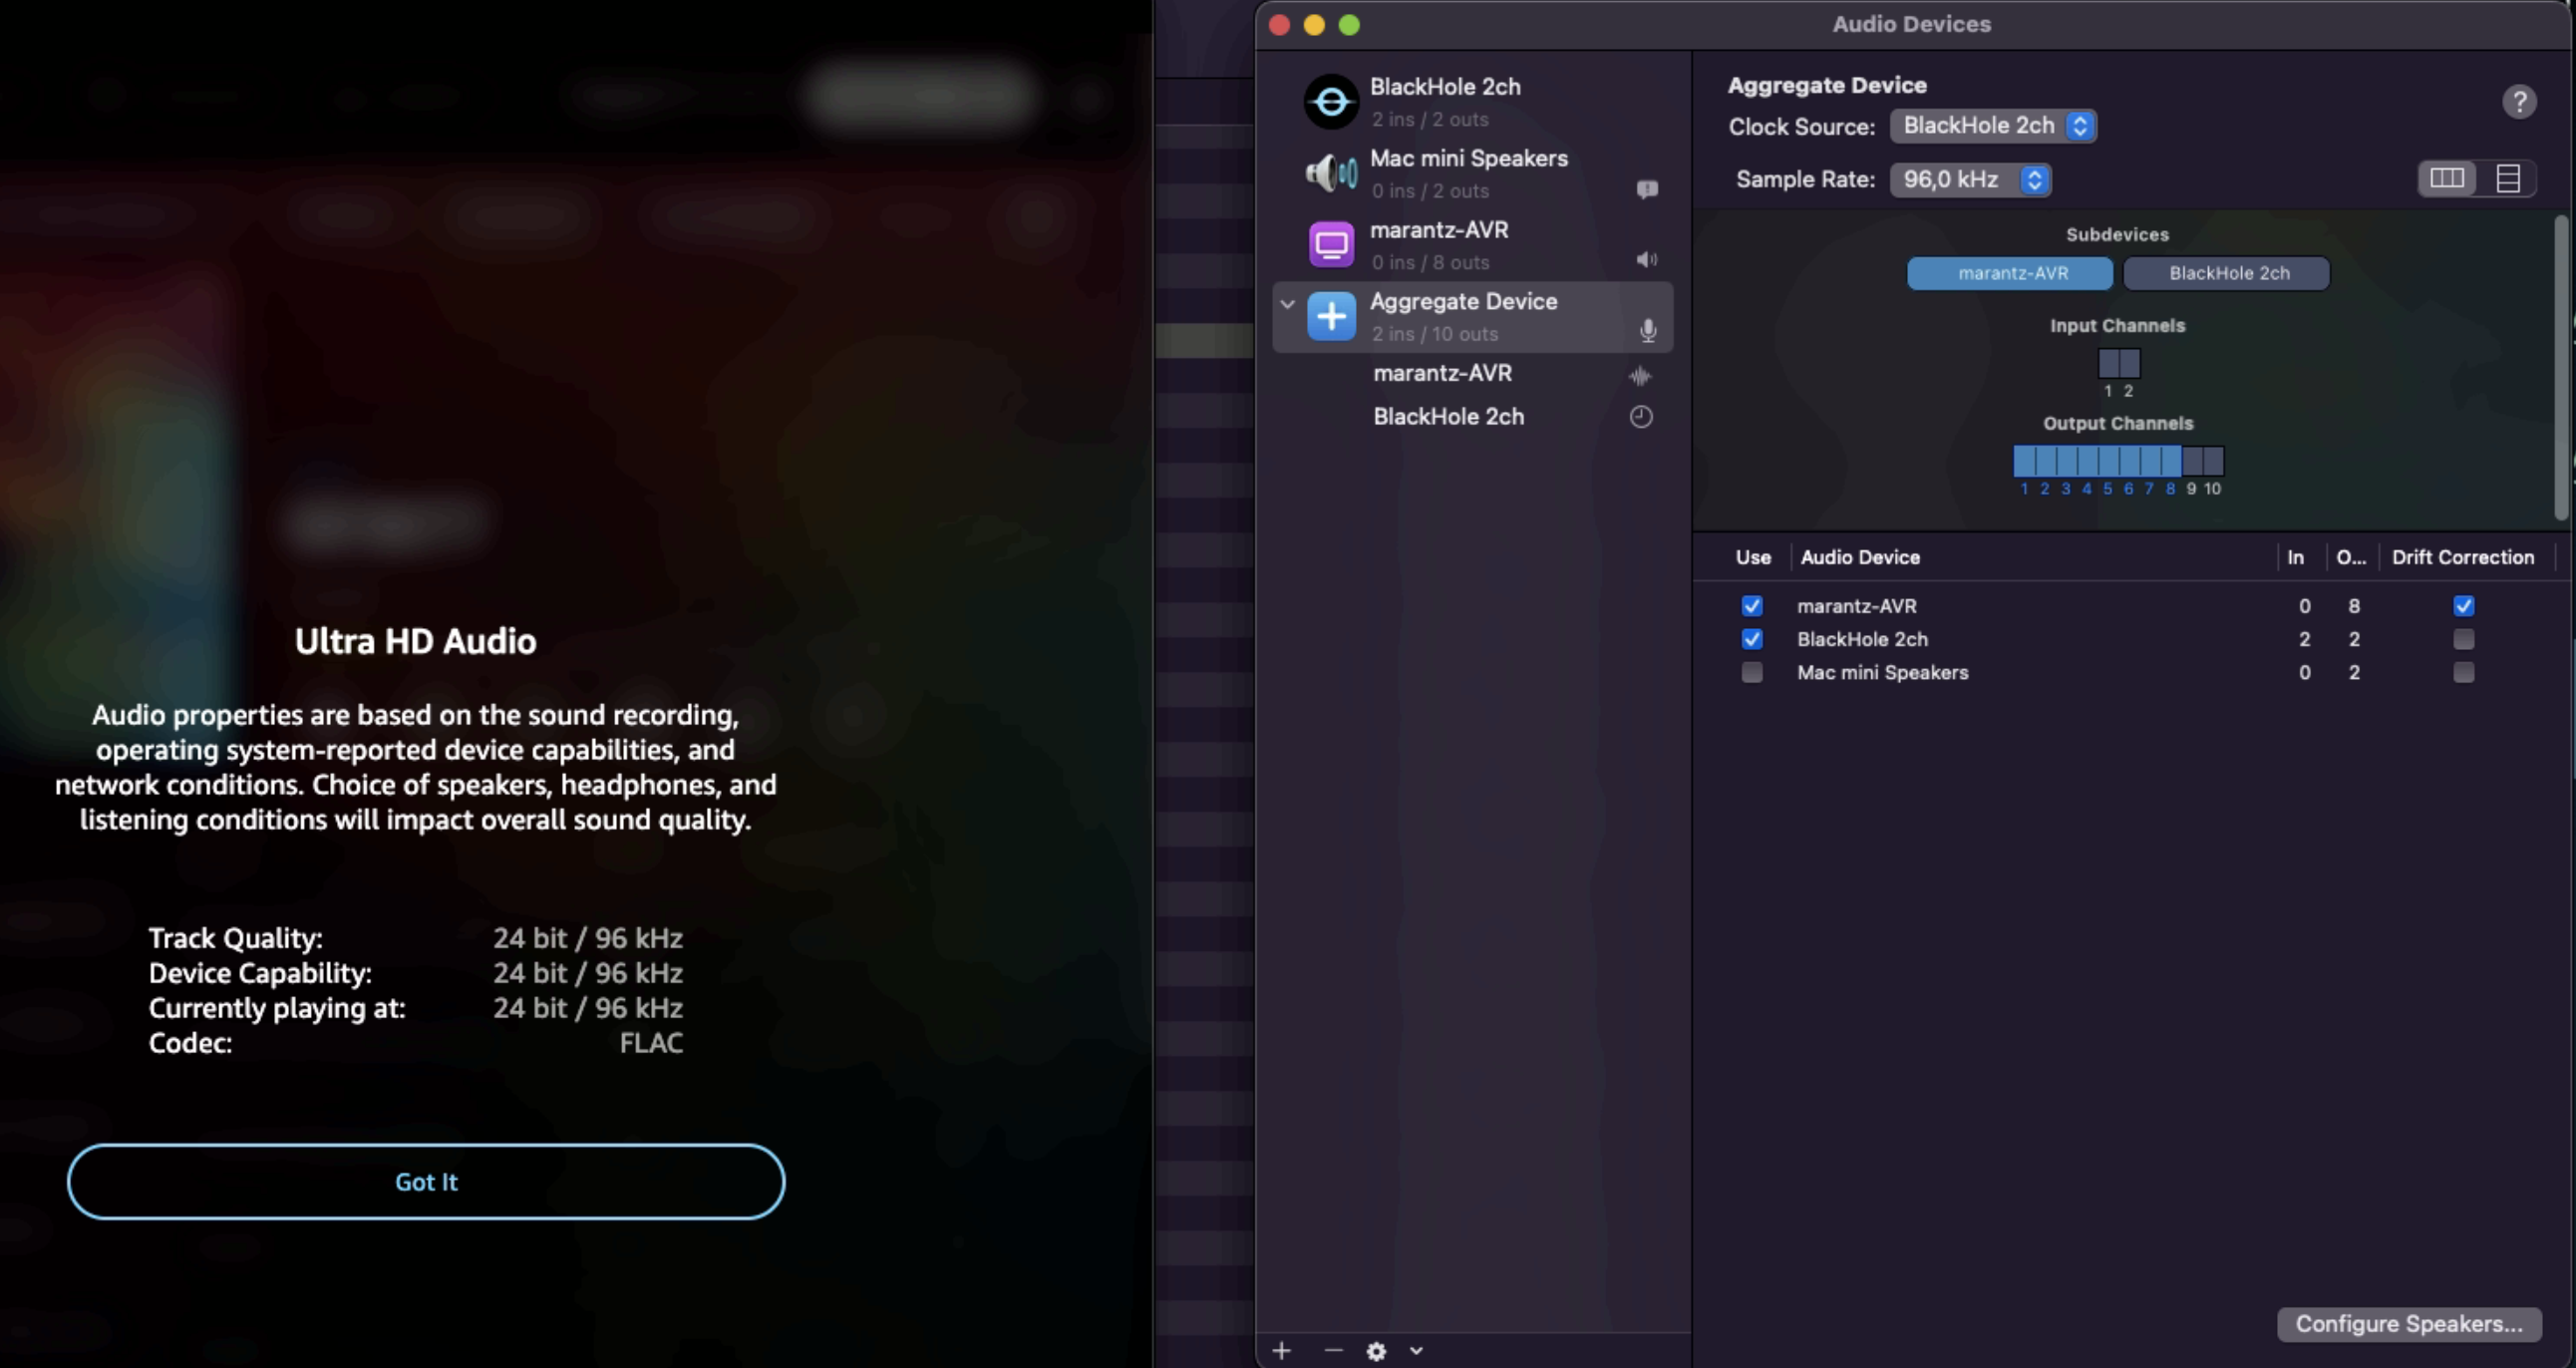
Task: Enable Use checkbox for Mac mini Speakers
Action: point(1751,672)
